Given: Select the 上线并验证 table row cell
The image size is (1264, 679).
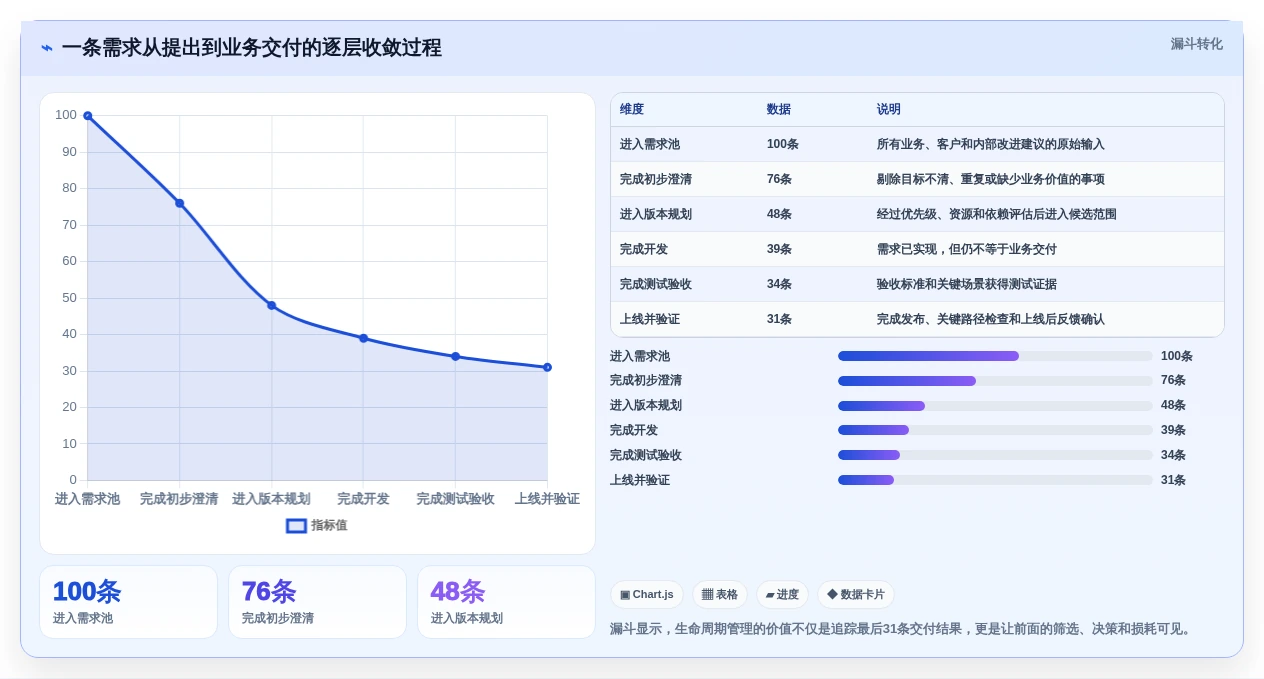Looking at the screenshot, I should (x=650, y=319).
